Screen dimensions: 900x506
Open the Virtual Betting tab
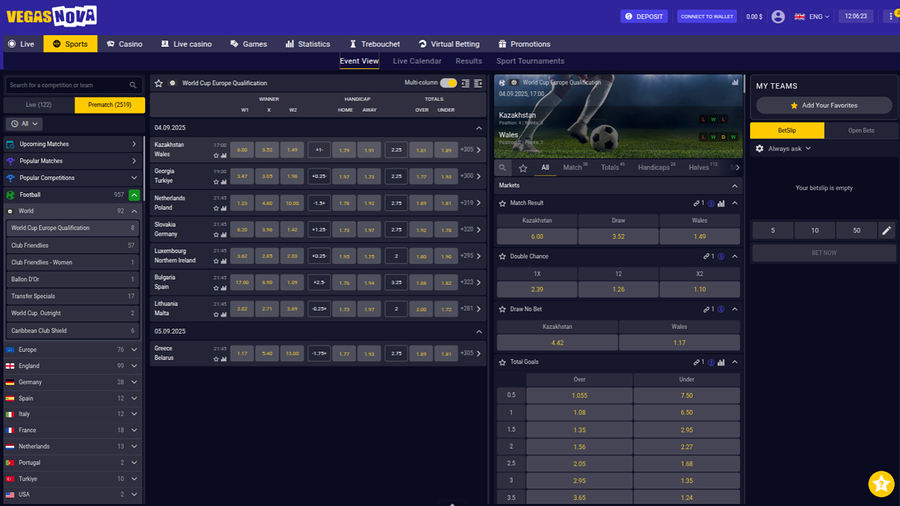449,44
